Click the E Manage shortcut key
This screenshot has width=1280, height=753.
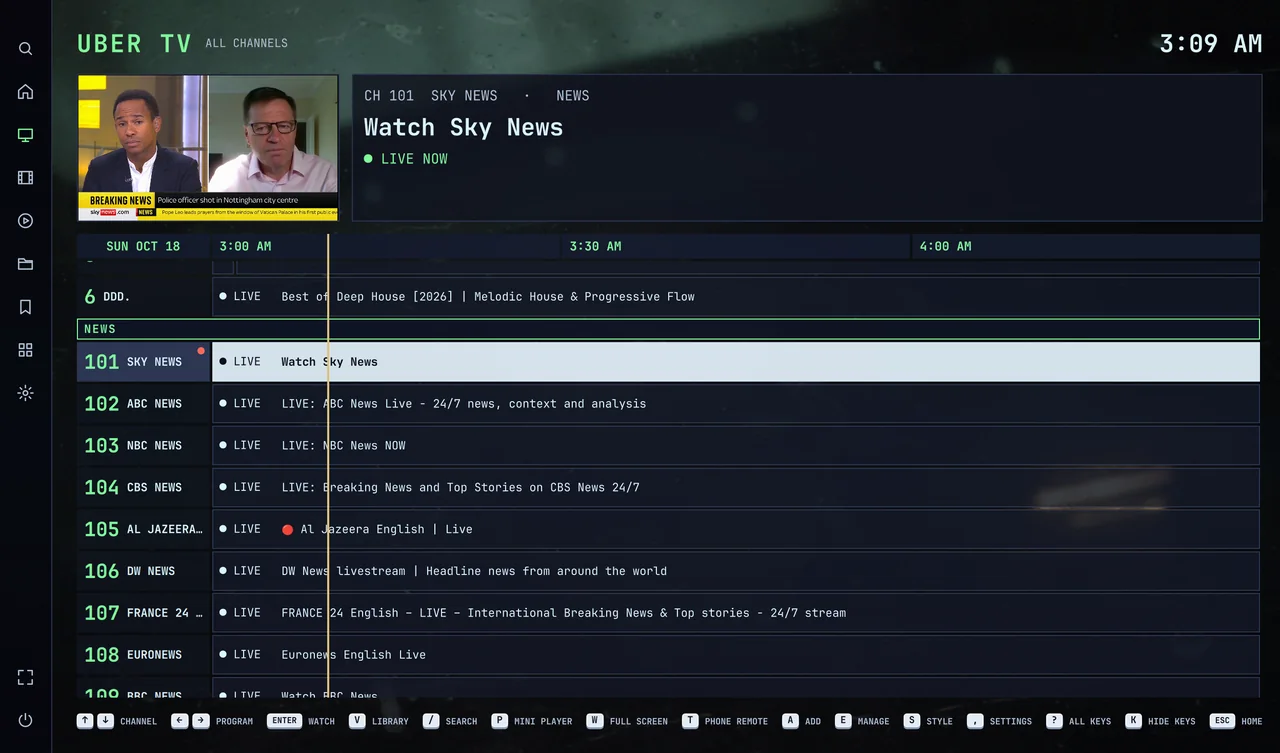862,721
